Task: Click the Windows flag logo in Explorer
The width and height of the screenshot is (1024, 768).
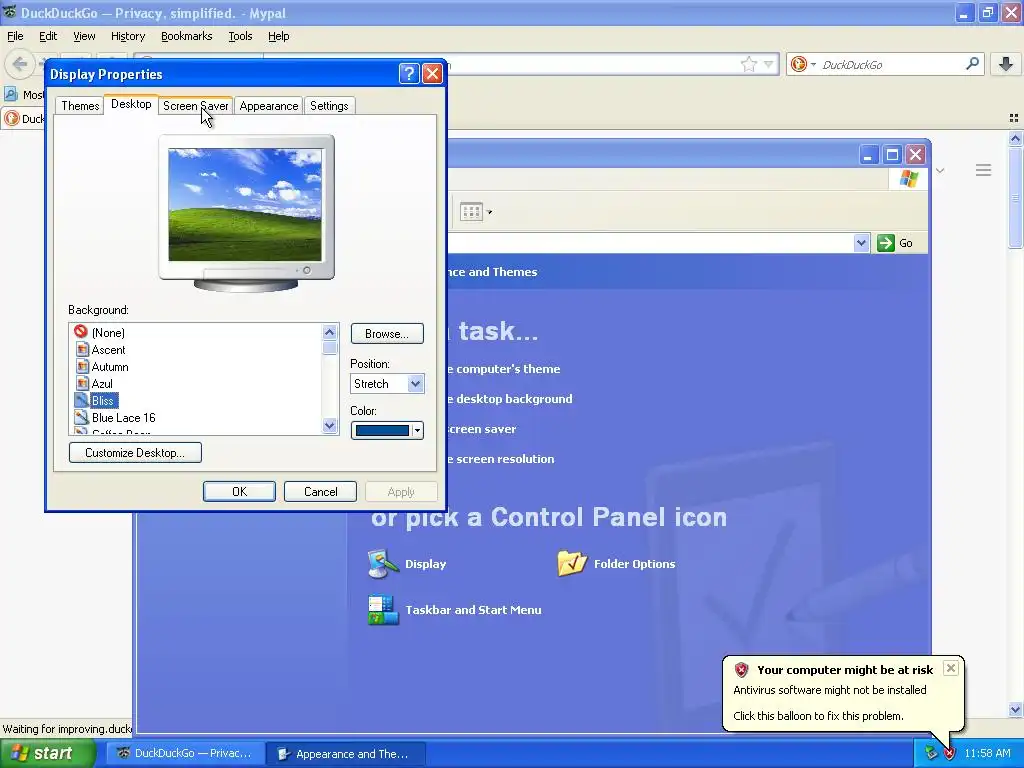Action: coord(908,179)
